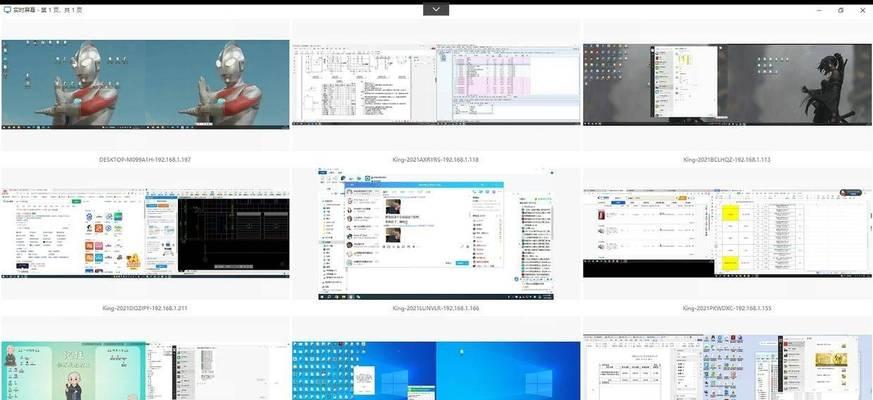Select the label ending 192.168.1.155
The height and width of the screenshot is (400, 873).
pos(727,308)
